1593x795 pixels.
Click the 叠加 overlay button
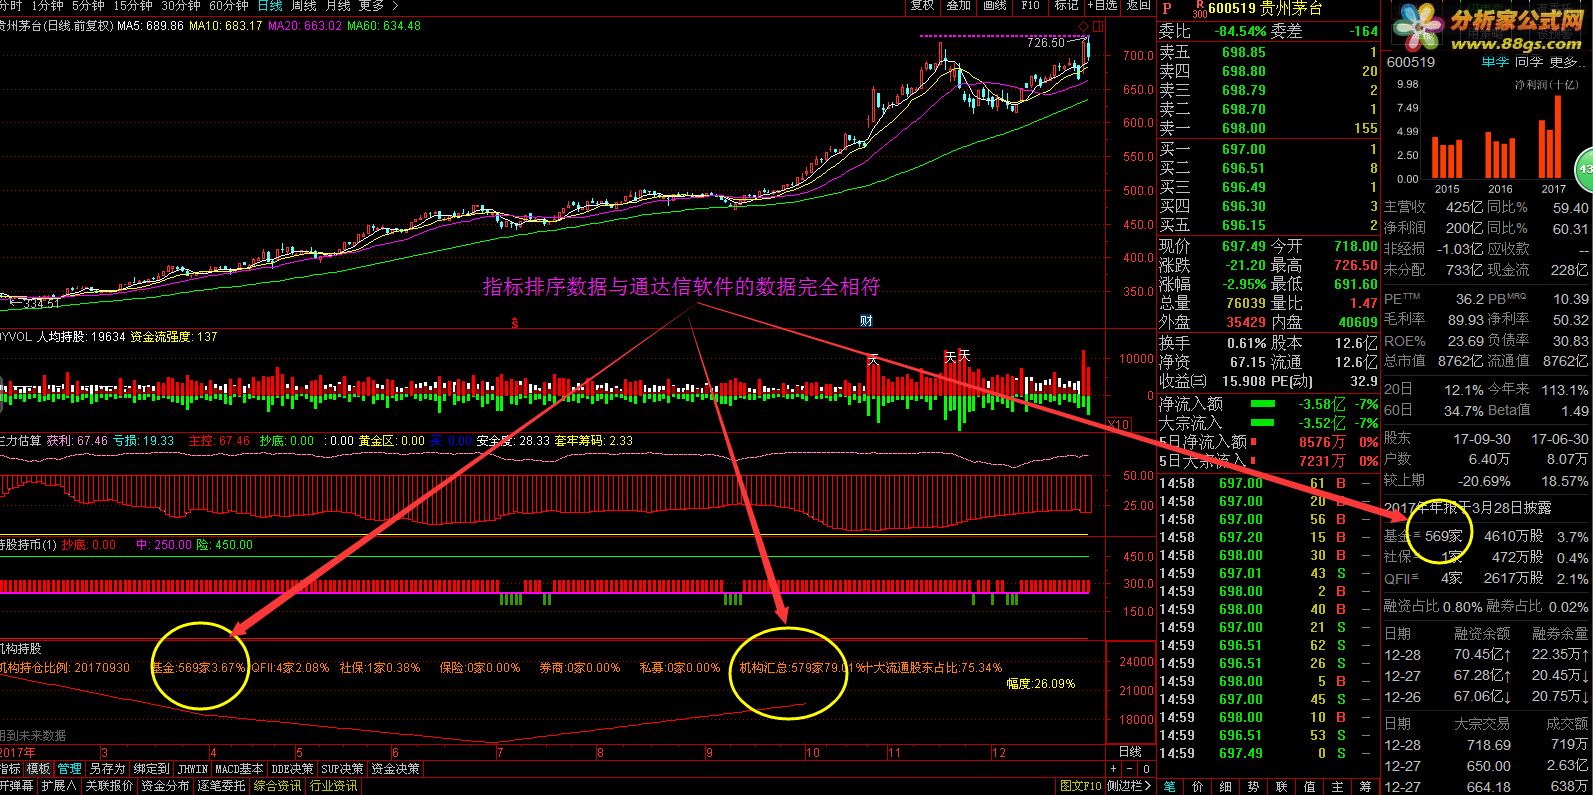(958, 5)
